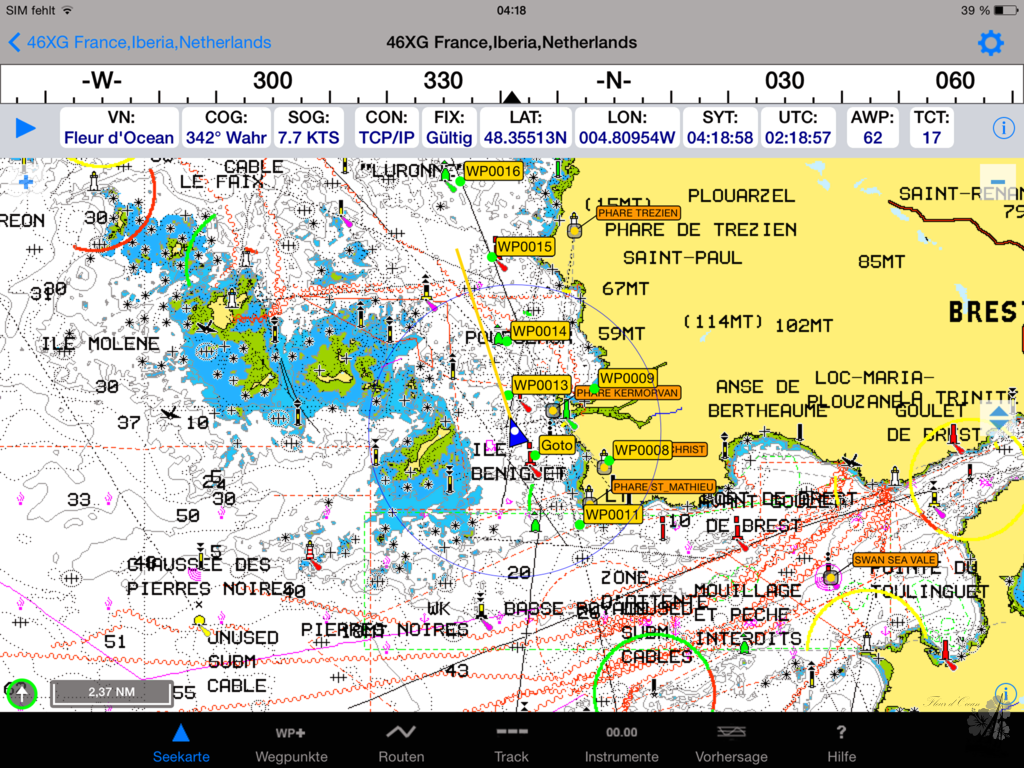
Task: Switch to the Routen tab
Action: coord(401,743)
